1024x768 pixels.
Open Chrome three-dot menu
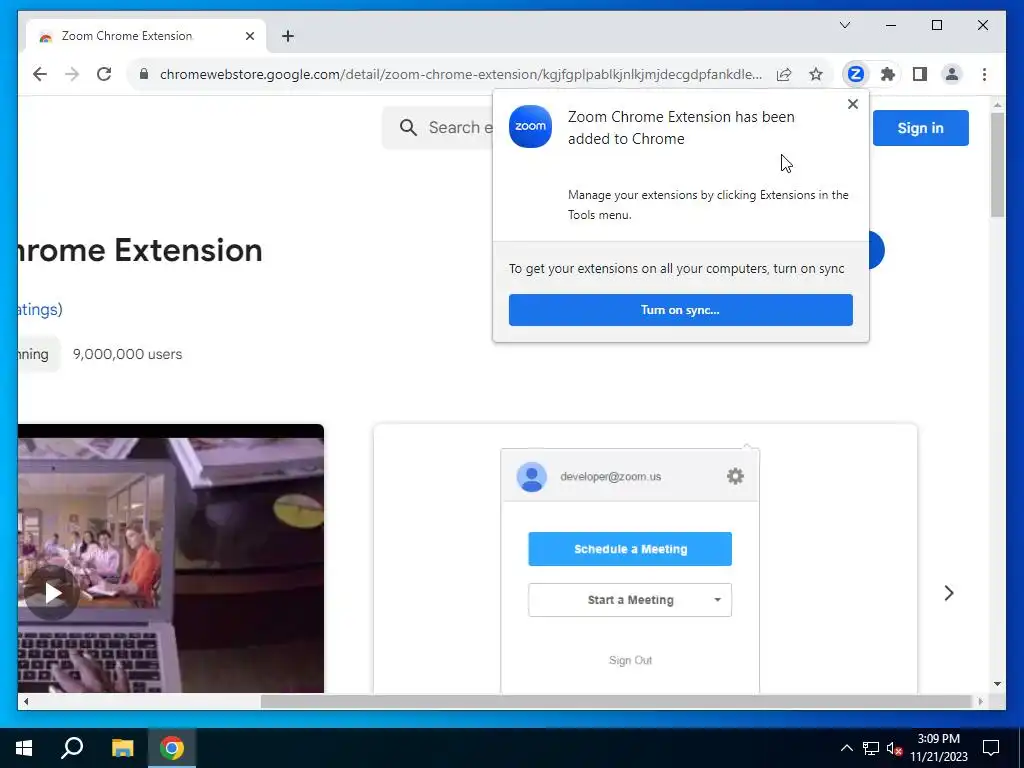[x=984, y=74]
